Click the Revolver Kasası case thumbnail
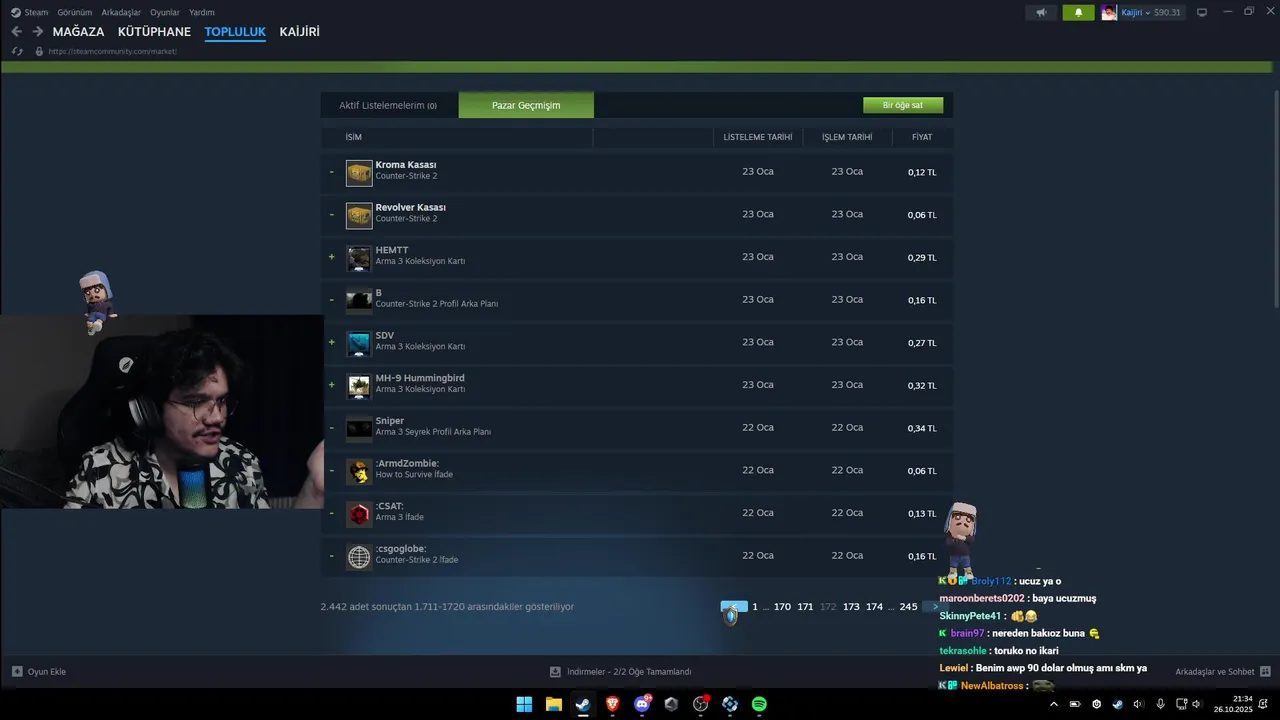This screenshot has width=1280, height=720. [x=359, y=216]
